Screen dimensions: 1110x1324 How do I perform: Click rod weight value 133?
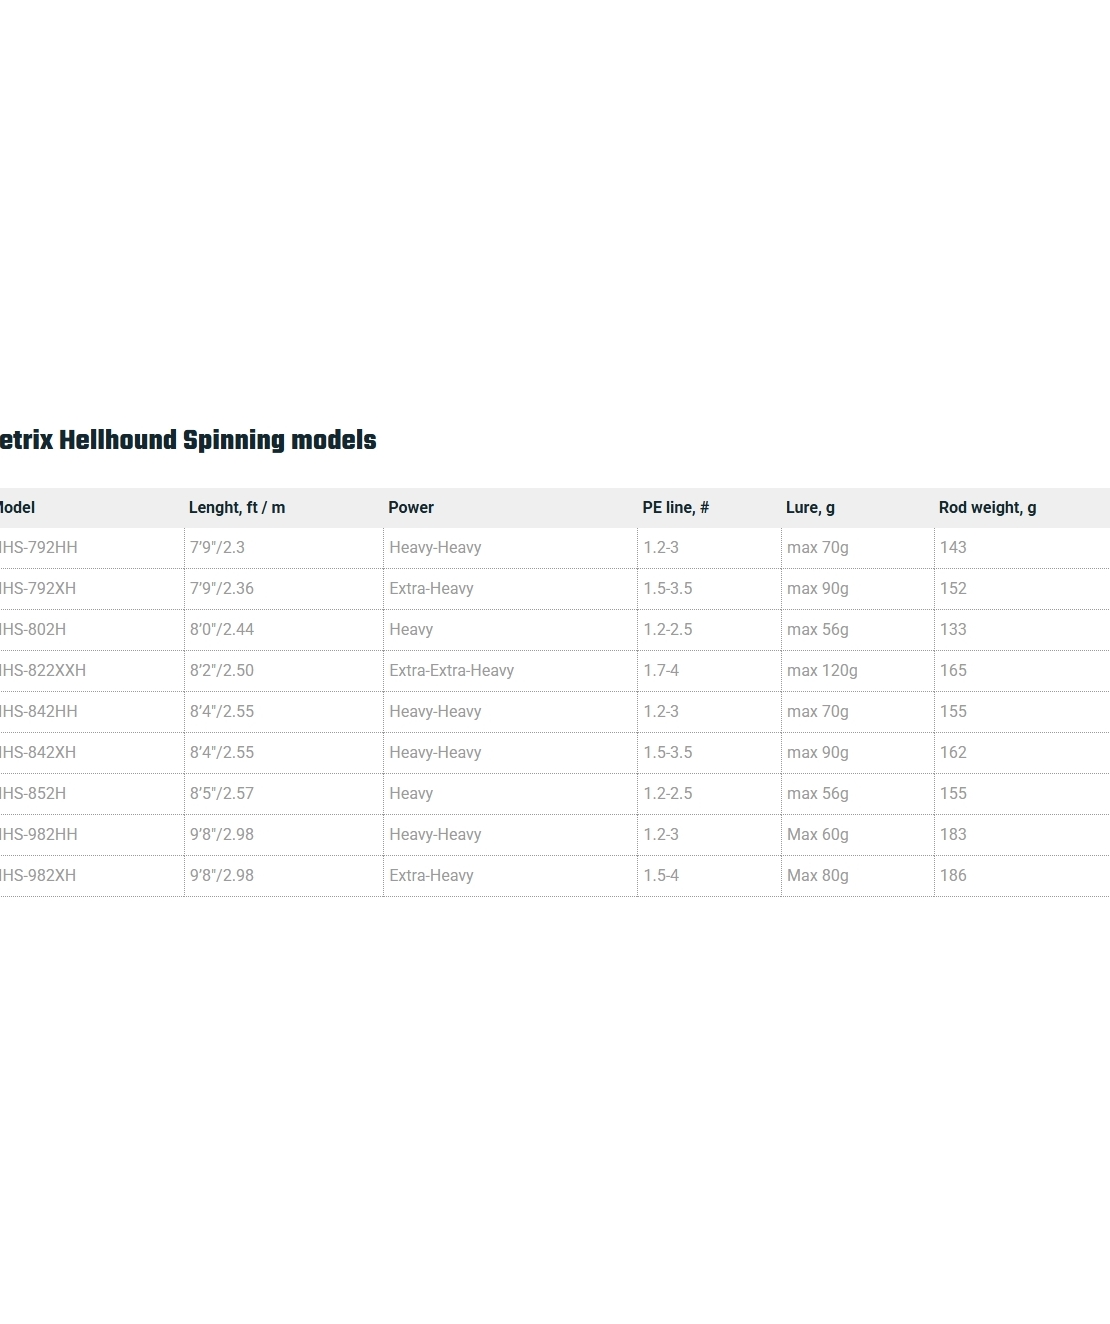click(x=953, y=630)
